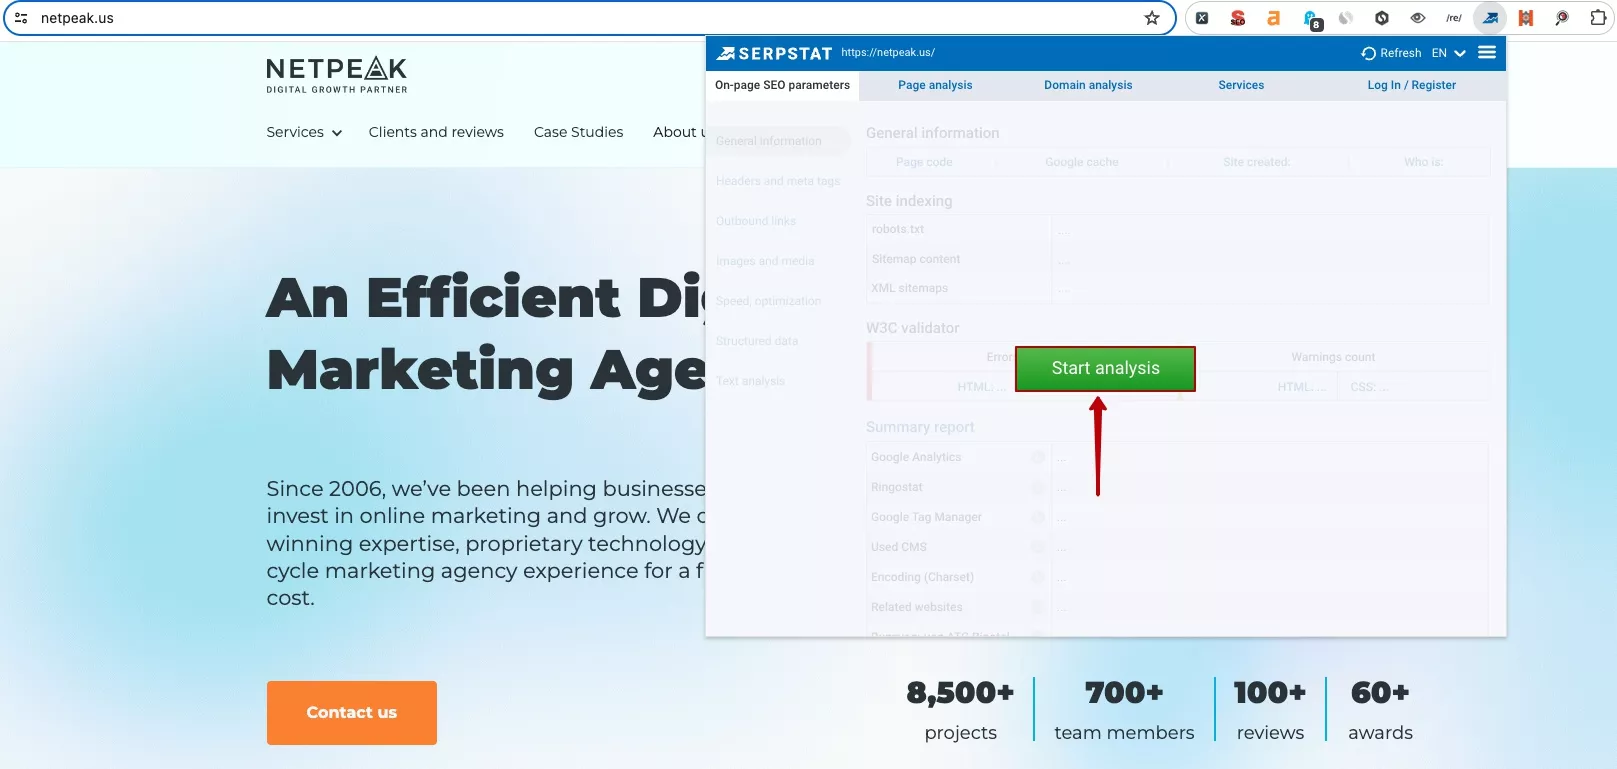Screen dimensions: 1617x769
Task: Click the orange Contact us button
Action: [351, 713]
